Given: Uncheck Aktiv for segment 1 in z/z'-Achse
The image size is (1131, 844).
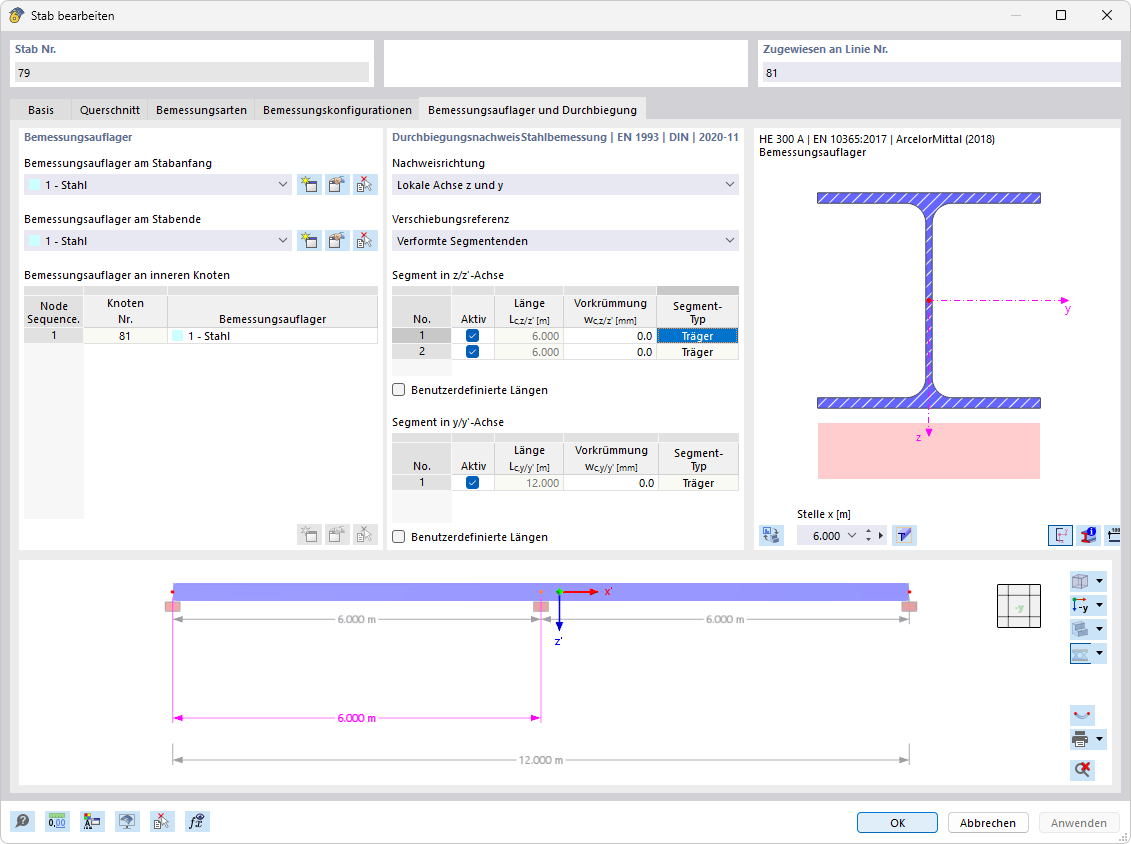Looking at the screenshot, I should point(471,336).
